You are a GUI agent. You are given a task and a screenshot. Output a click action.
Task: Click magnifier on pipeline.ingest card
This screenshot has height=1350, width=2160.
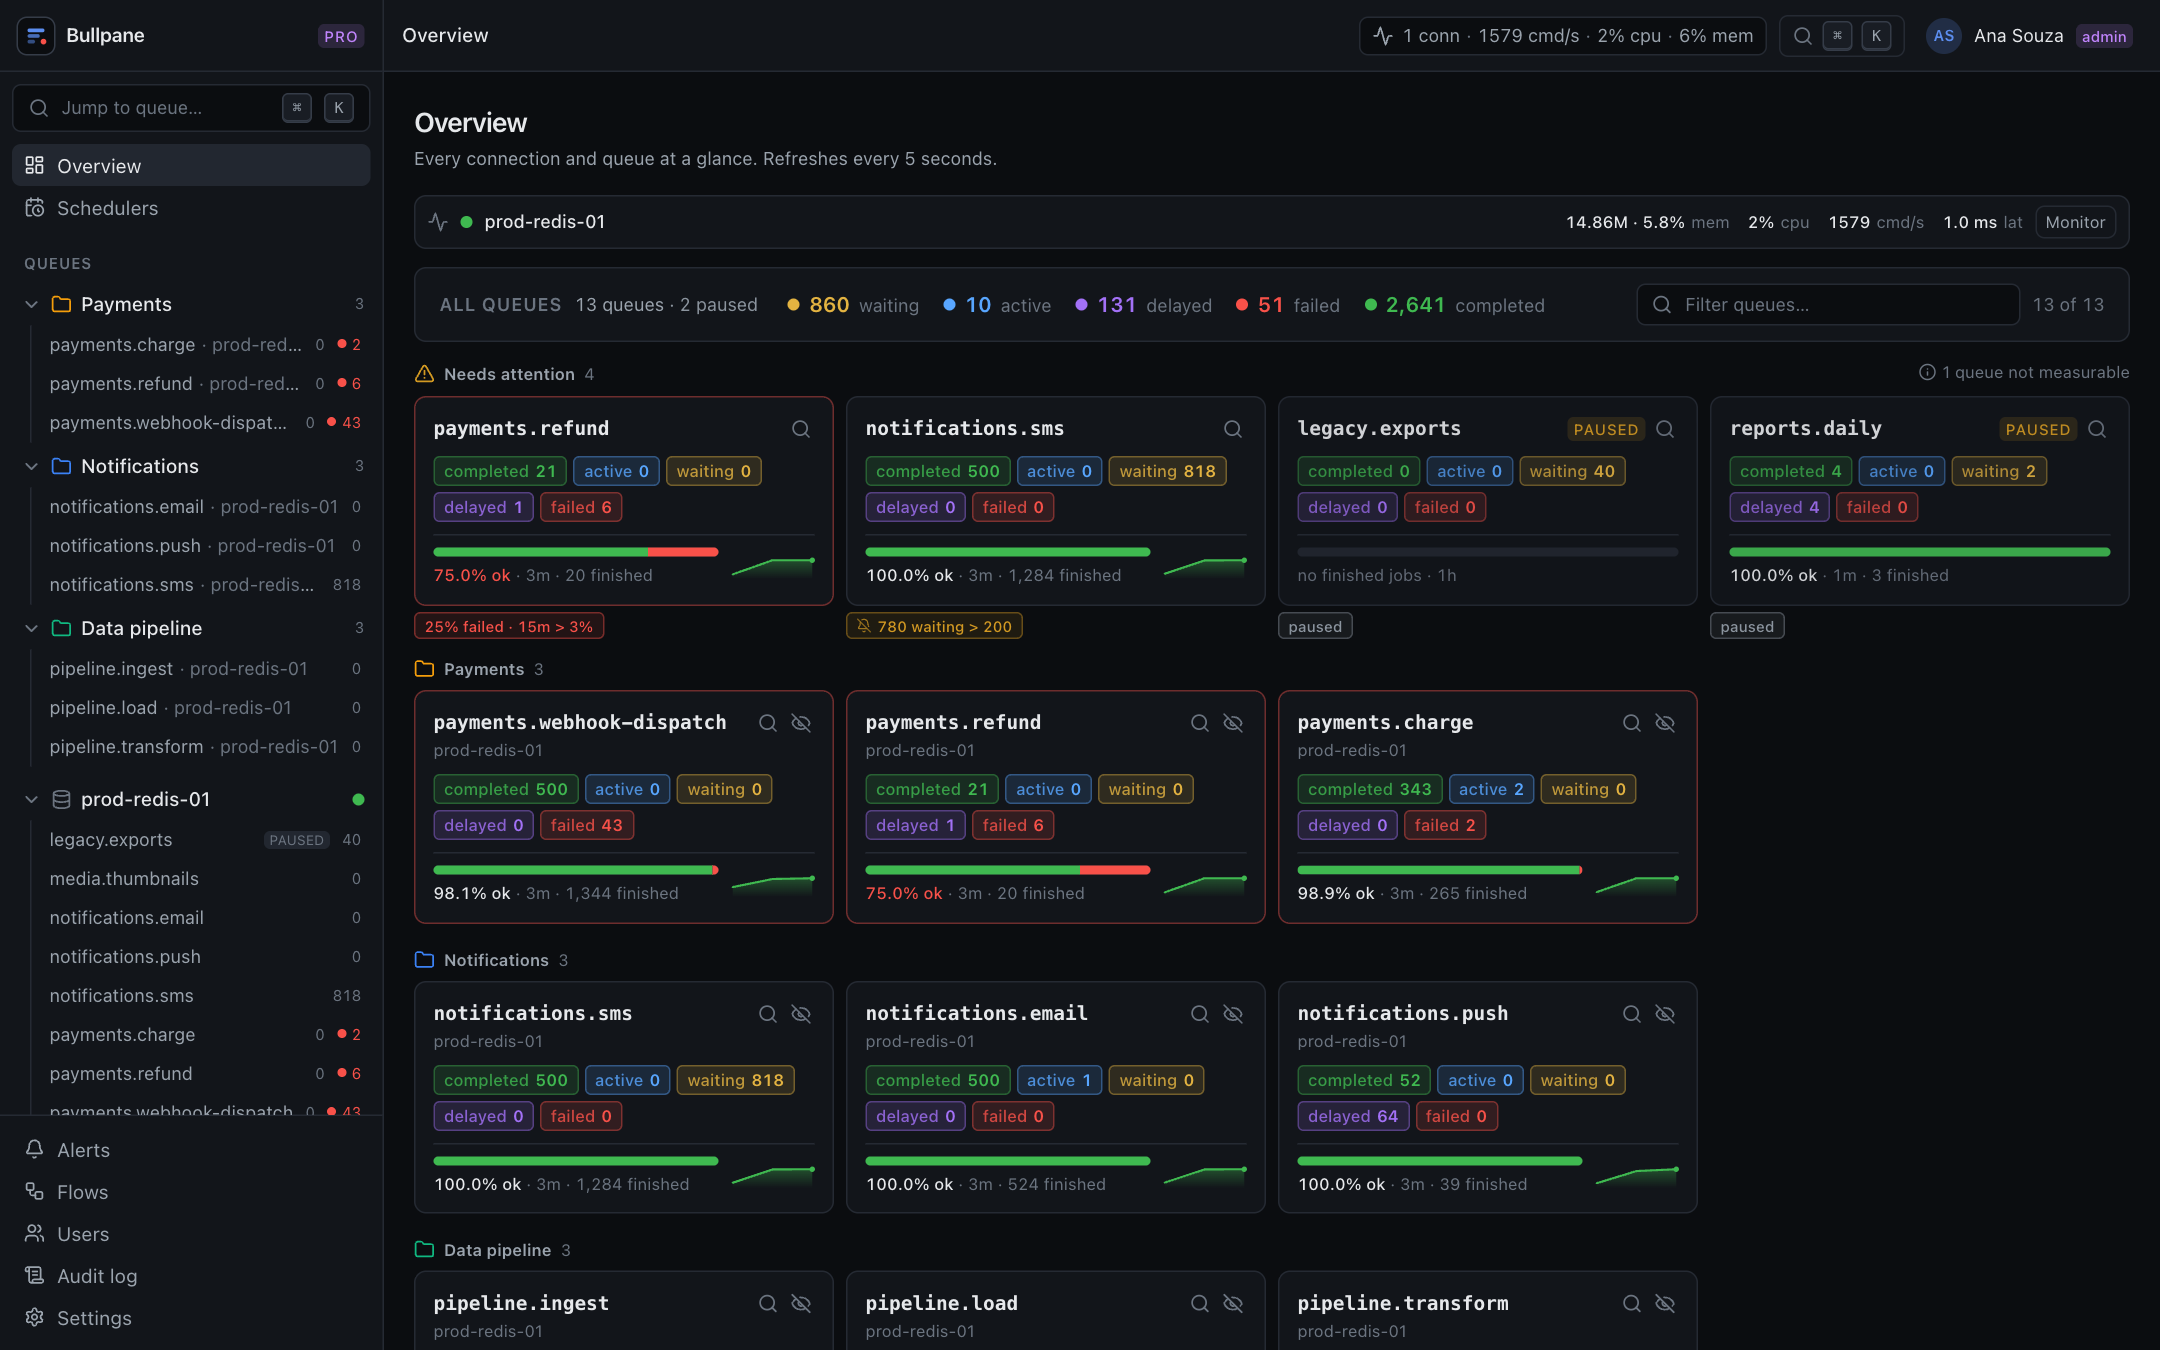[768, 1304]
